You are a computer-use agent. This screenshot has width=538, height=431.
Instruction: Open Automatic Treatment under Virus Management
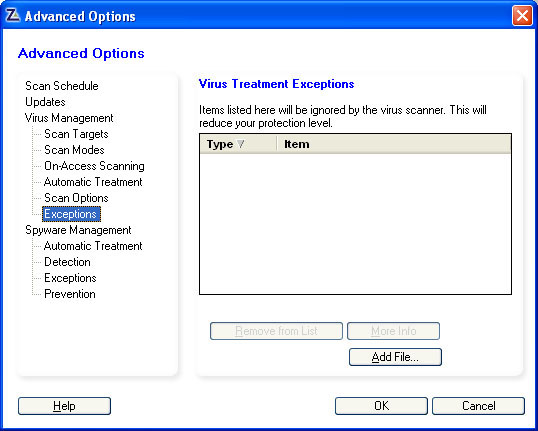click(93, 182)
